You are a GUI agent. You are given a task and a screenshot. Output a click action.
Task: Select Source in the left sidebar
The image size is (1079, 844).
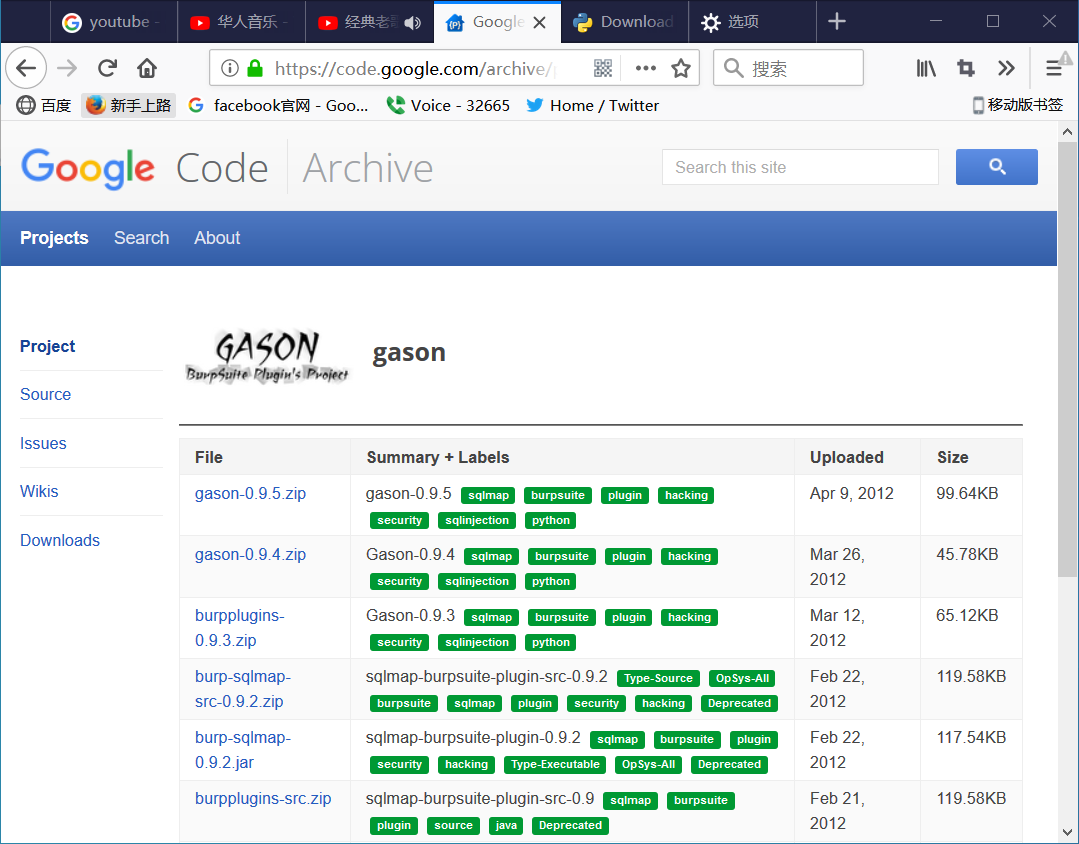click(x=45, y=394)
